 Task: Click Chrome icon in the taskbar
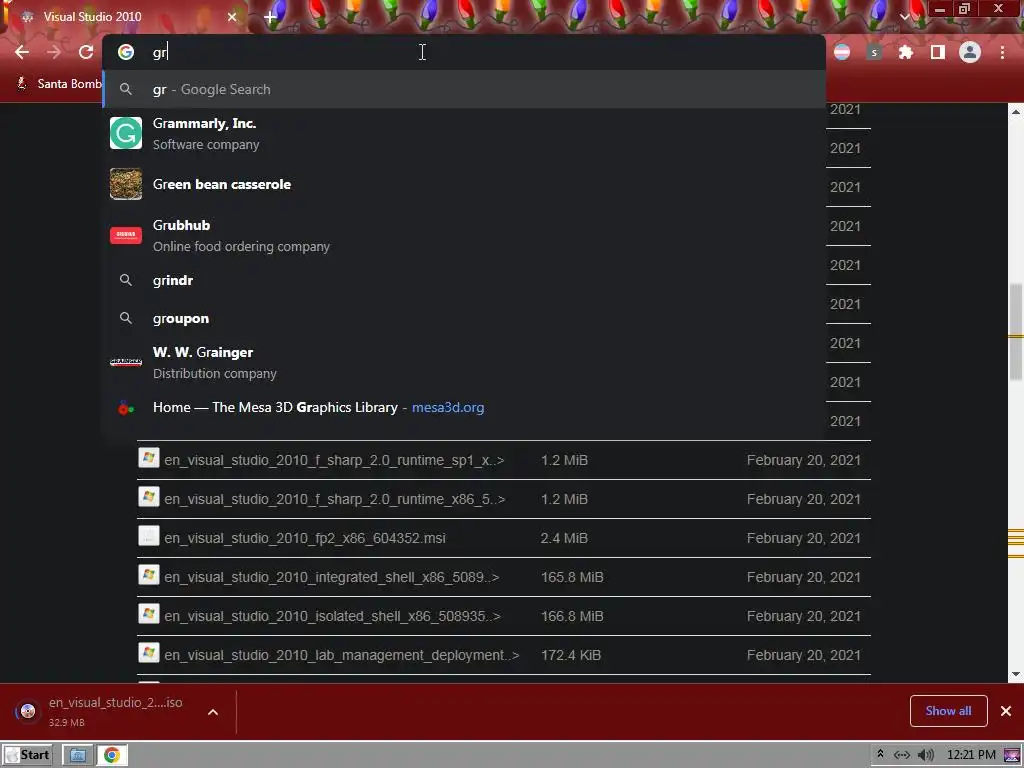click(x=112, y=756)
